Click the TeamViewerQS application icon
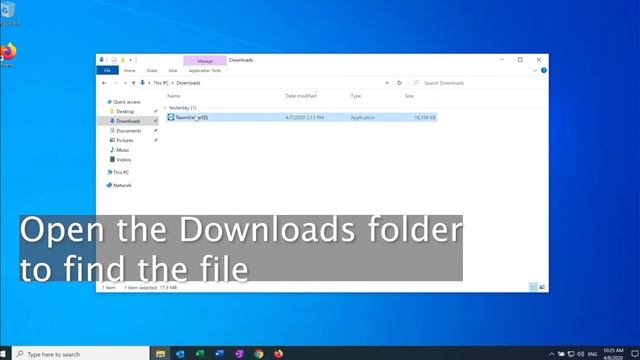 [171, 117]
